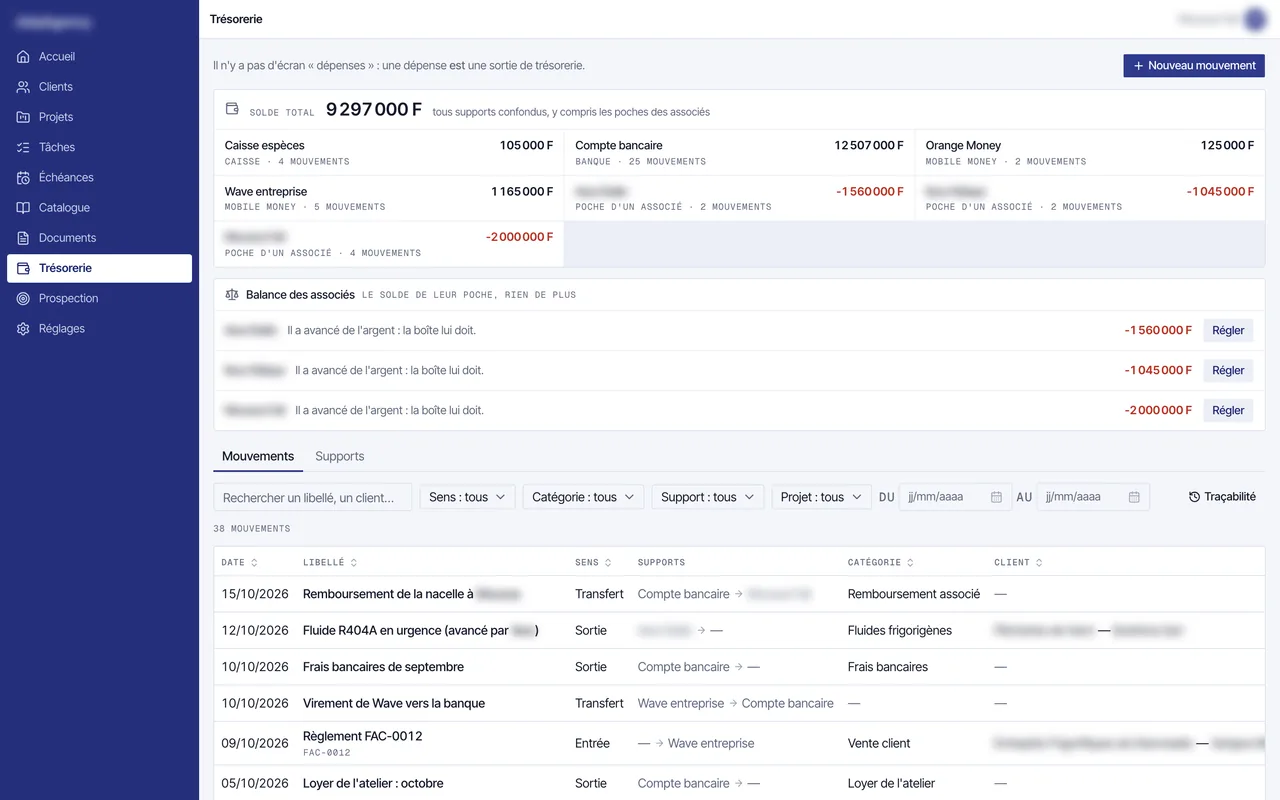Sort table by Date column arrows
Viewport: 1280px width, 800px height.
click(x=254, y=563)
